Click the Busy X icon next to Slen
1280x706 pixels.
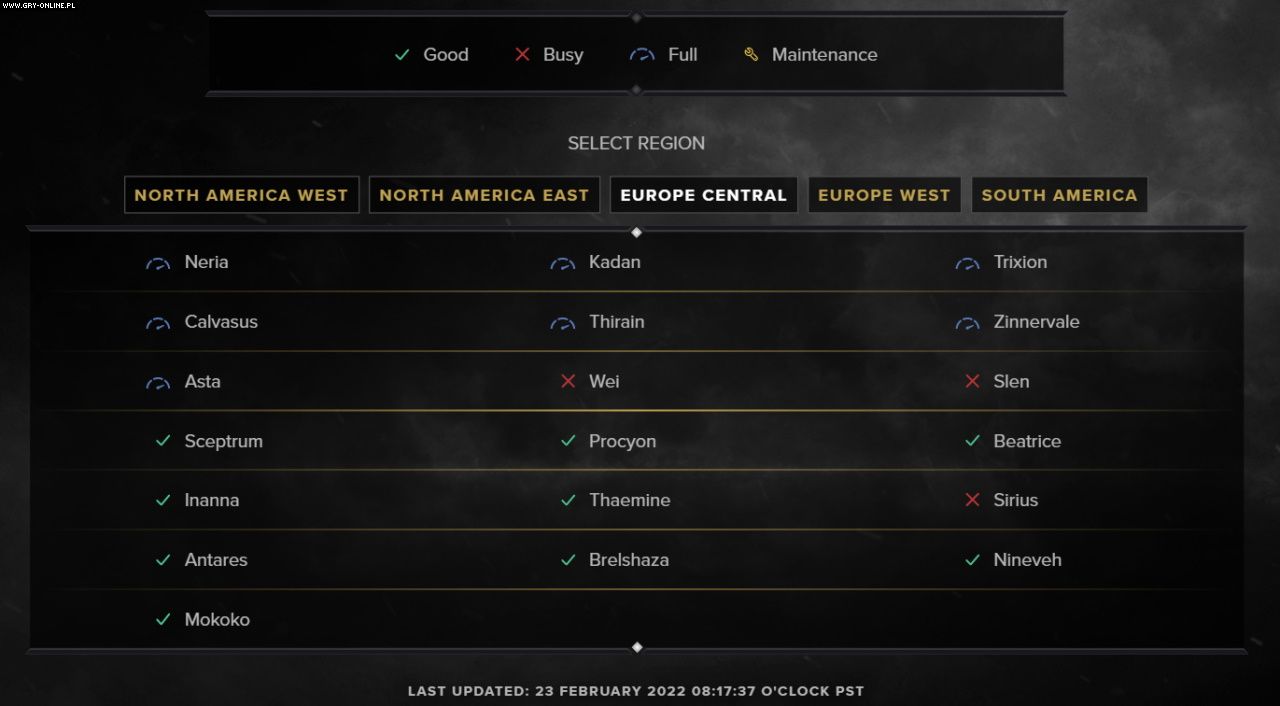point(972,381)
